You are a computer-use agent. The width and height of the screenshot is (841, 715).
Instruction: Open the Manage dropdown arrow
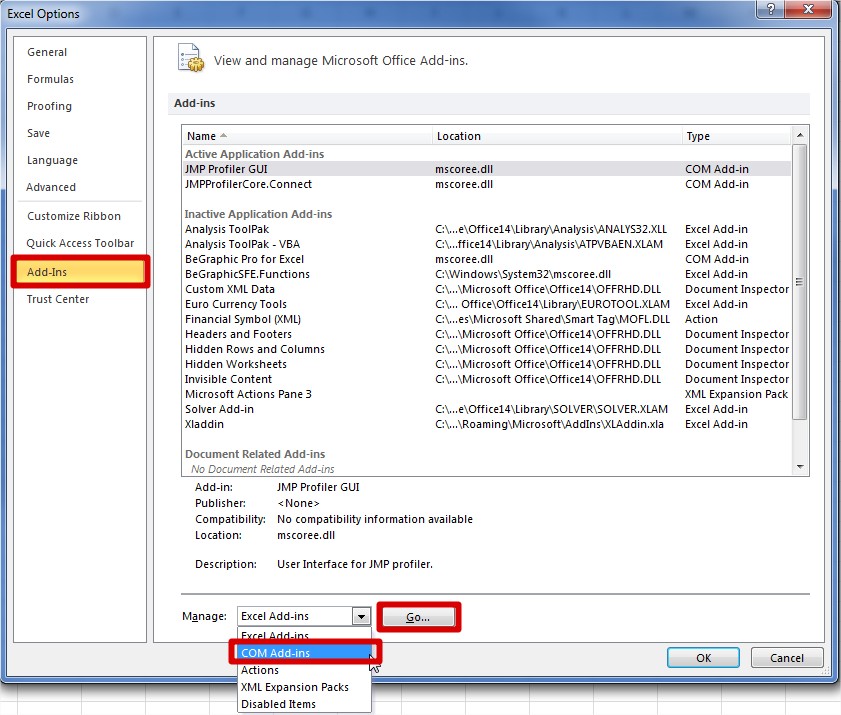point(362,617)
